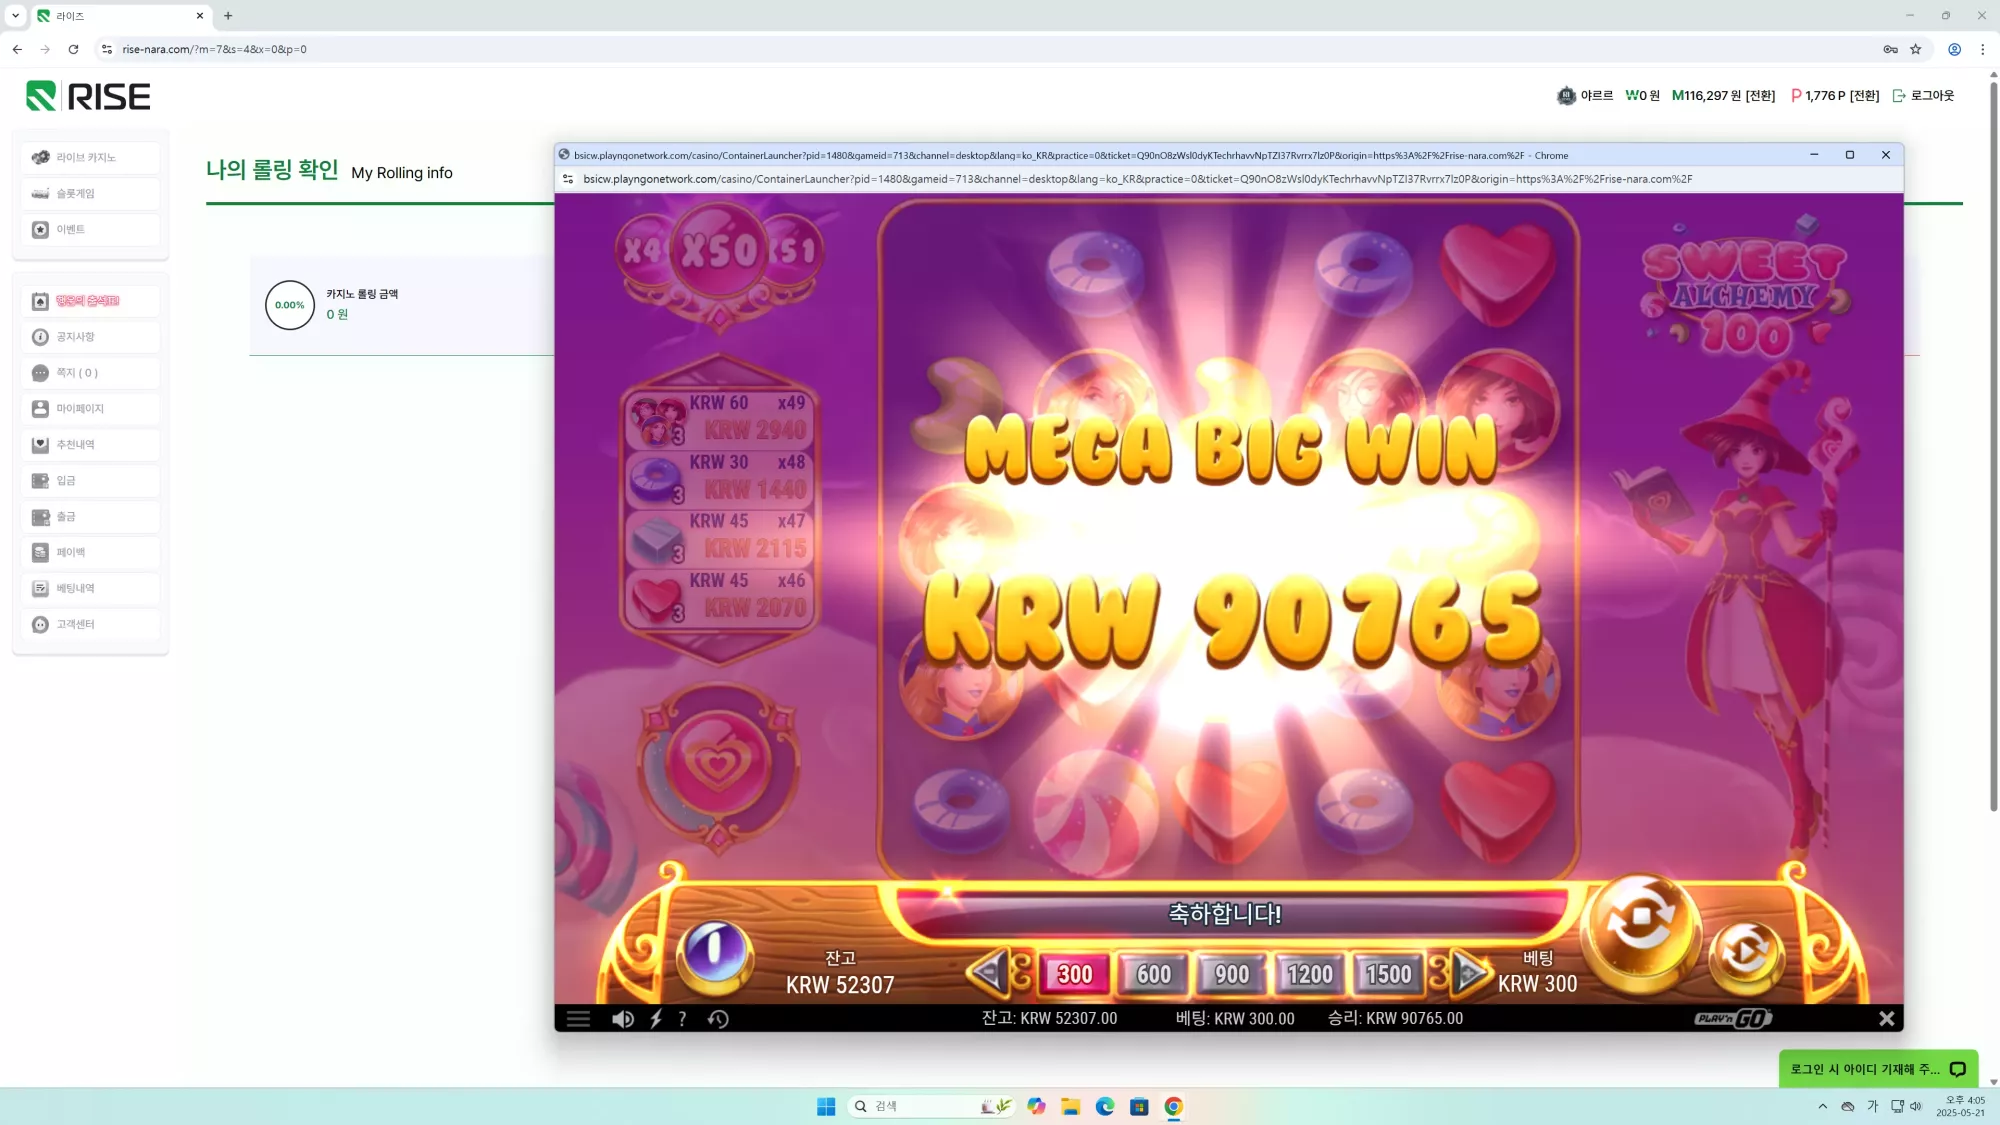Viewport: 2000px width, 1125px height.
Task: Mute the game sound
Action: [622, 1018]
